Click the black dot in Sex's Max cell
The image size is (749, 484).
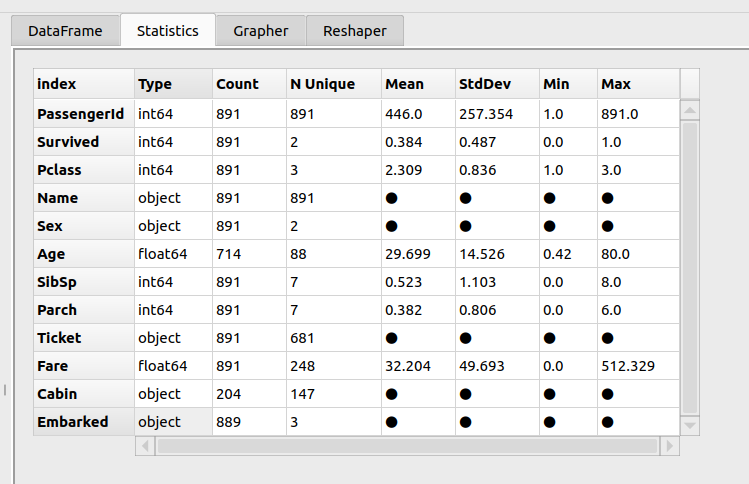tap(608, 226)
